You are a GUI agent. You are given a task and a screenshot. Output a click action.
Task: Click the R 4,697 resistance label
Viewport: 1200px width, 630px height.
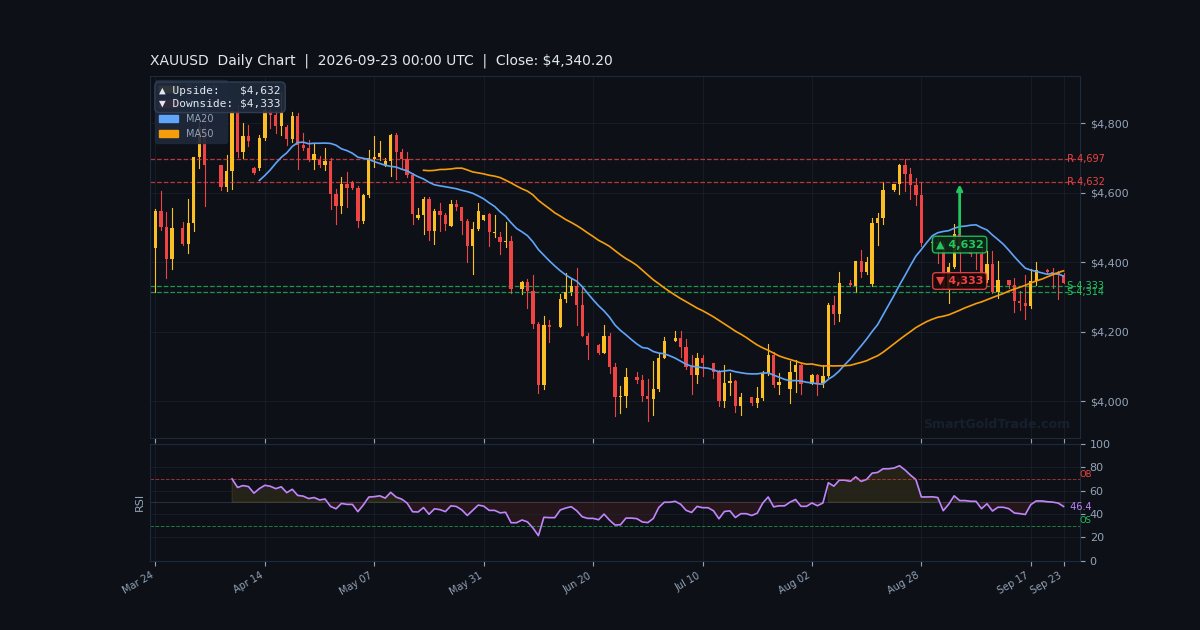pyautogui.click(x=1085, y=159)
